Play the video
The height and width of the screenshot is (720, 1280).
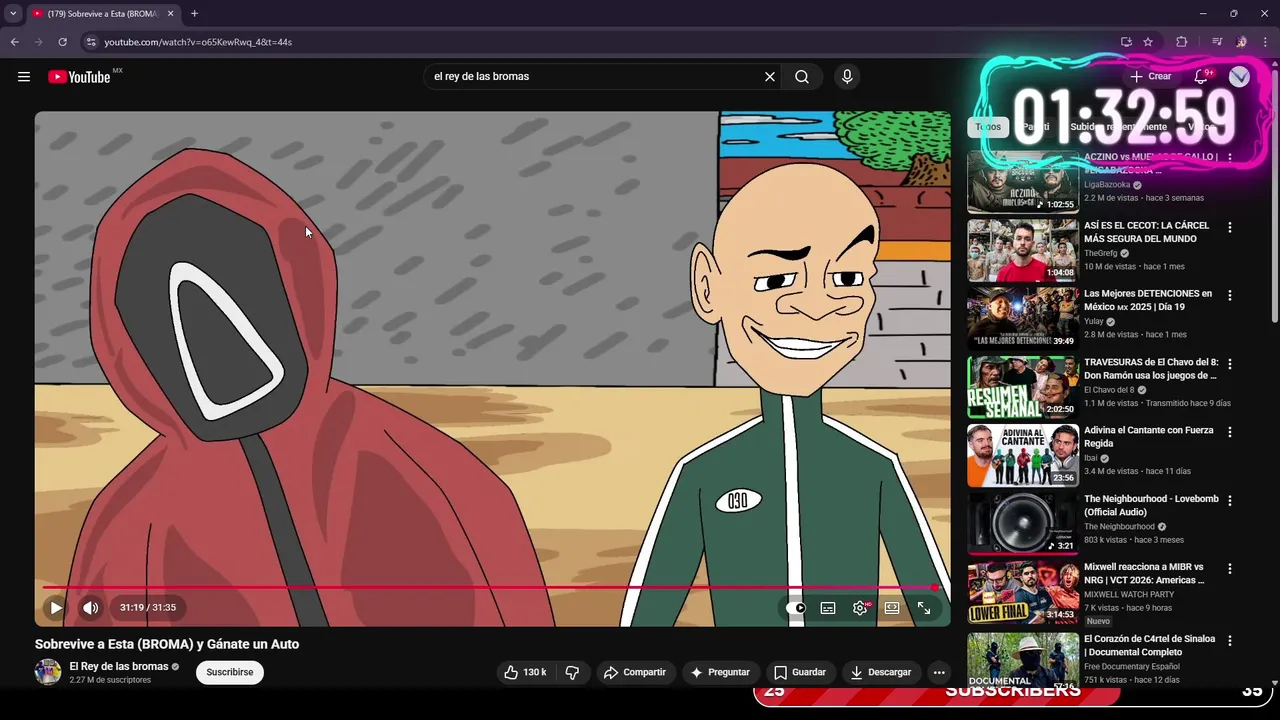pos(56,607)
